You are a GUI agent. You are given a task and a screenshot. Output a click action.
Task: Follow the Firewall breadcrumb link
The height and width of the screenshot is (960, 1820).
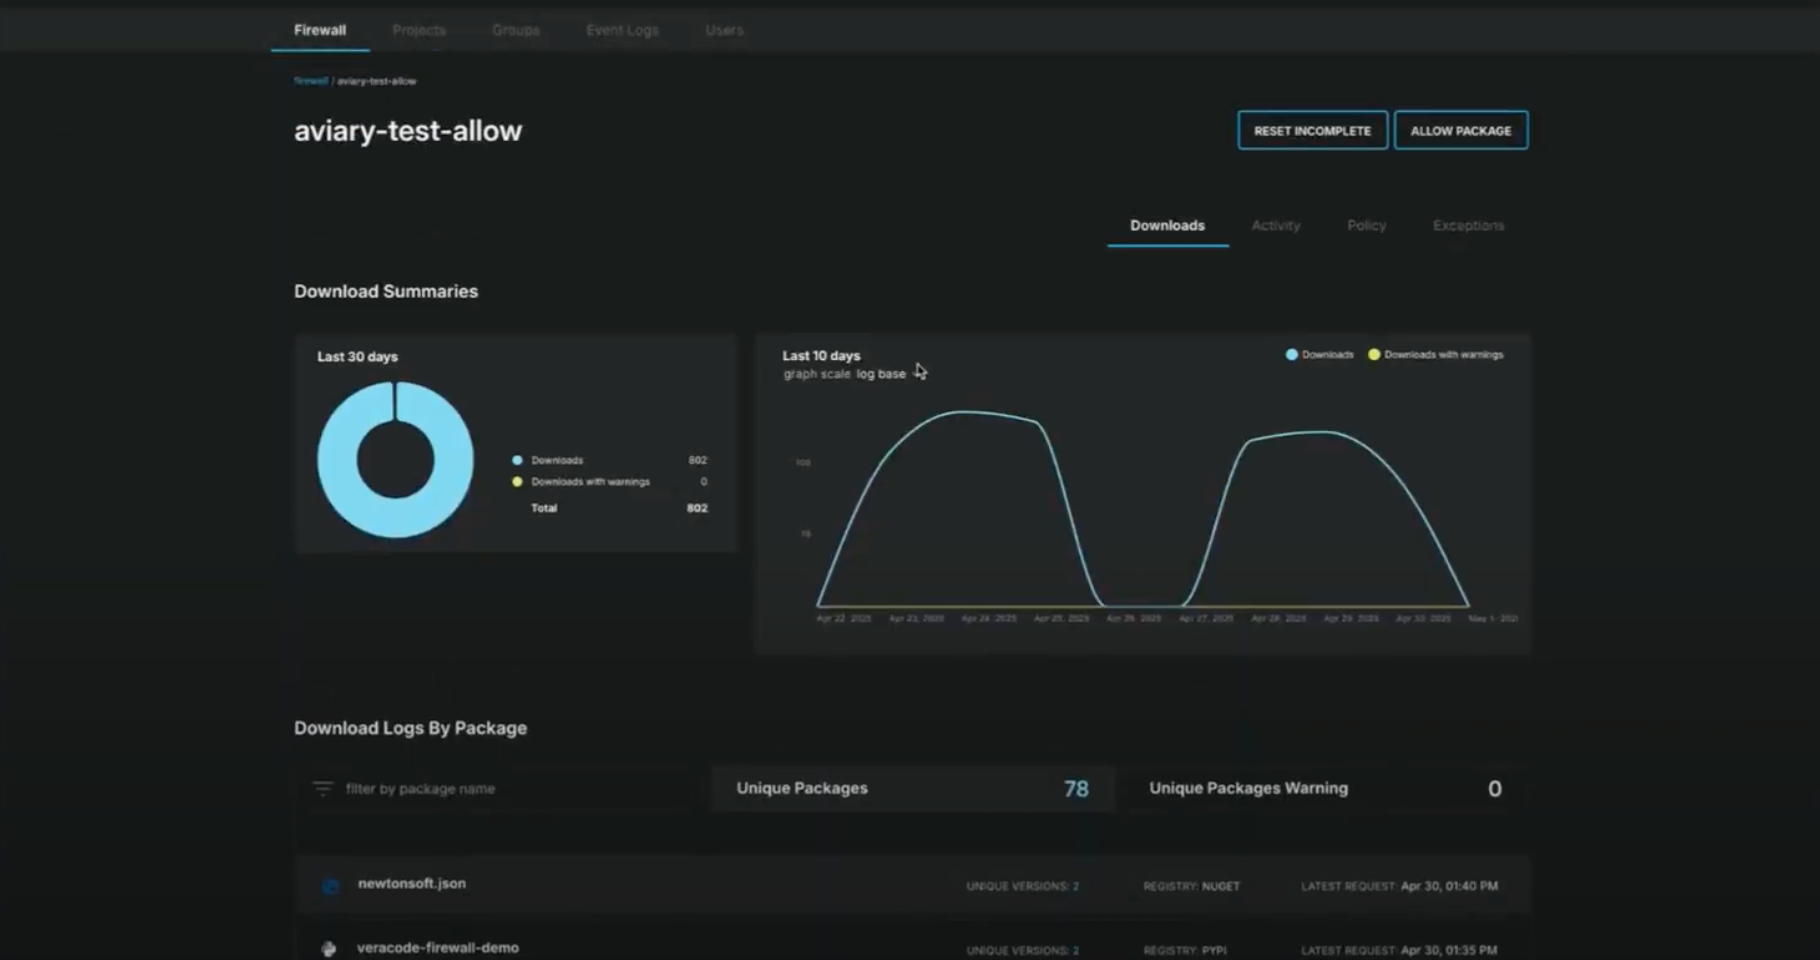pyautogui.click(x=310, y=81)
